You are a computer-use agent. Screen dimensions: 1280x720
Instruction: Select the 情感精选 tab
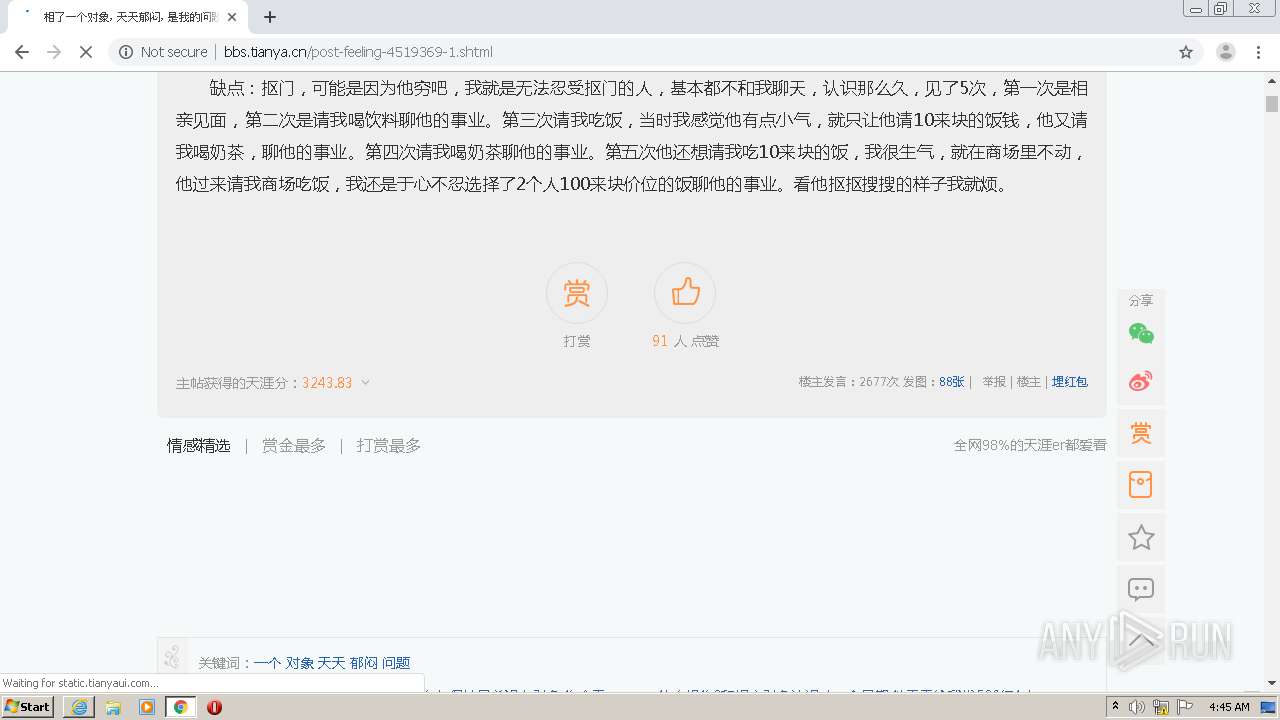tap(198, 446)
